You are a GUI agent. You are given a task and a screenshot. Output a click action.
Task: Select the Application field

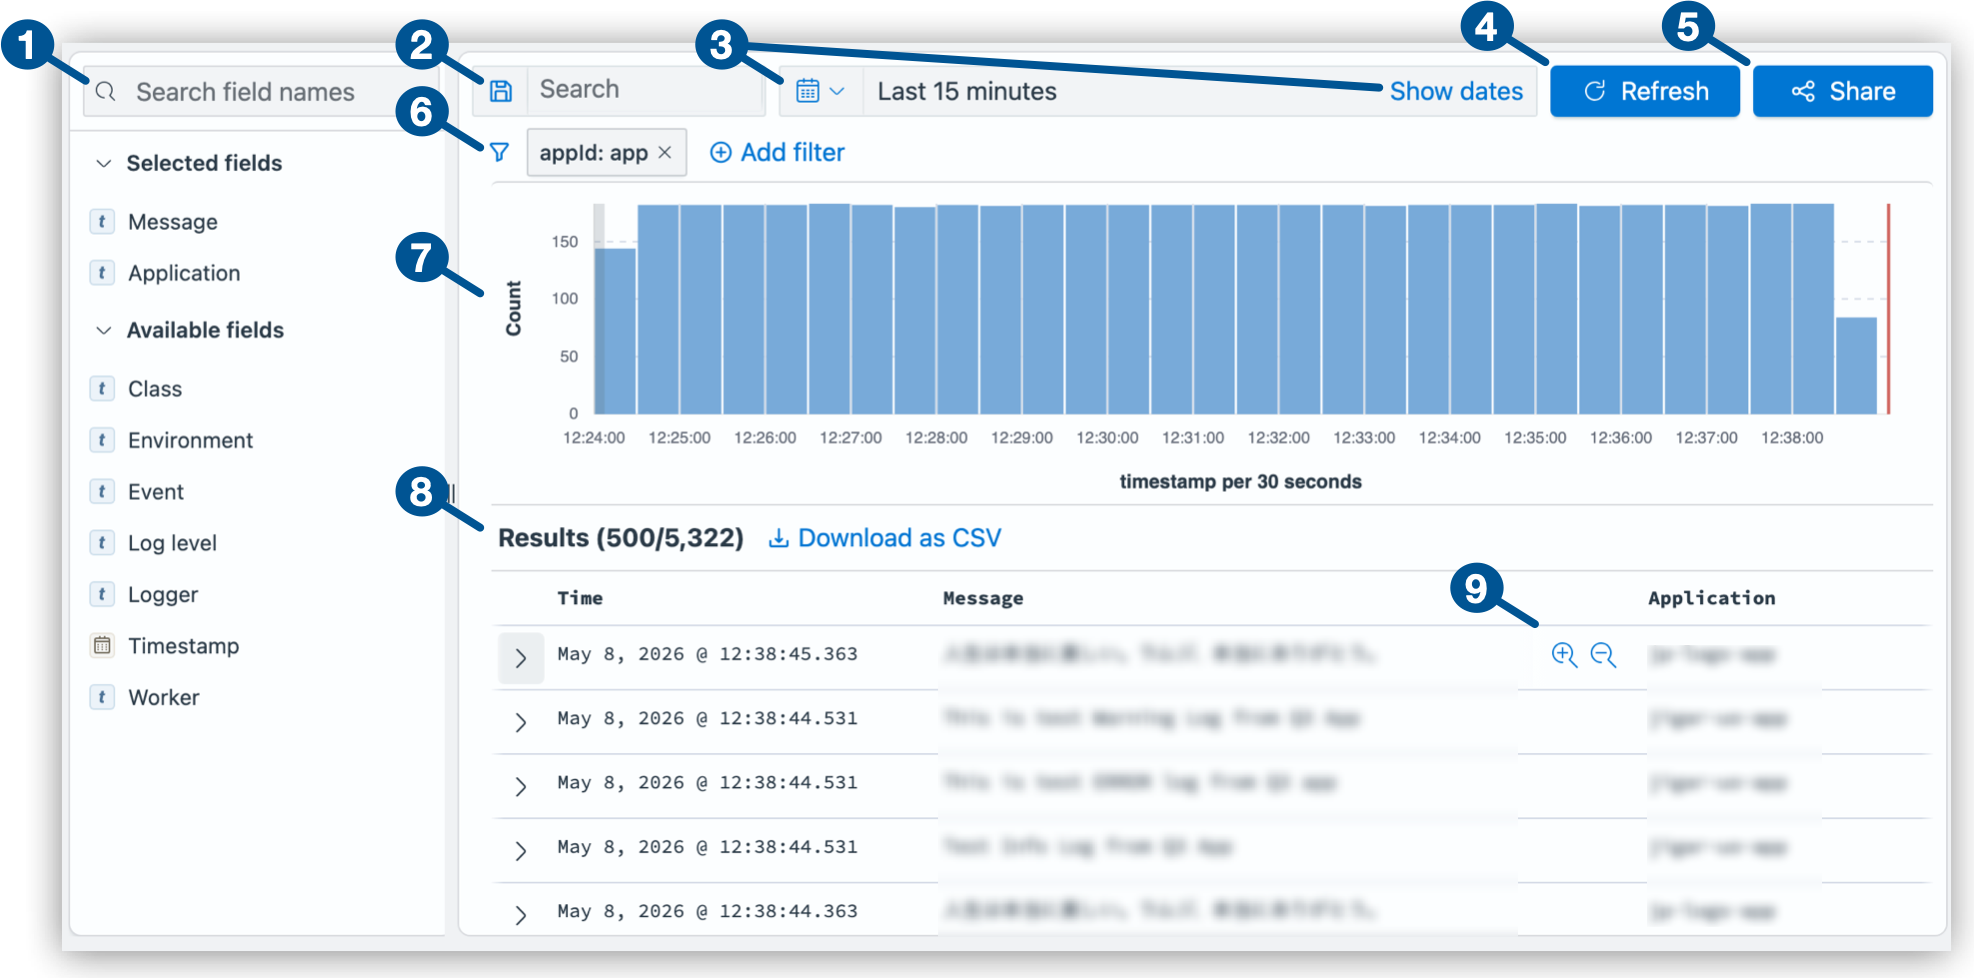[184, 273]
